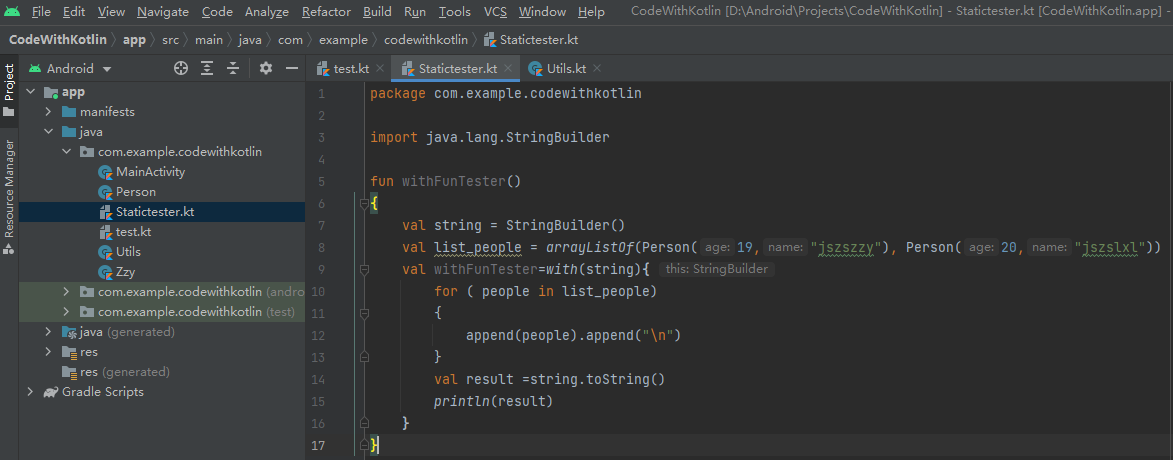Switch to the Utils.kt tab

(565, 69)
